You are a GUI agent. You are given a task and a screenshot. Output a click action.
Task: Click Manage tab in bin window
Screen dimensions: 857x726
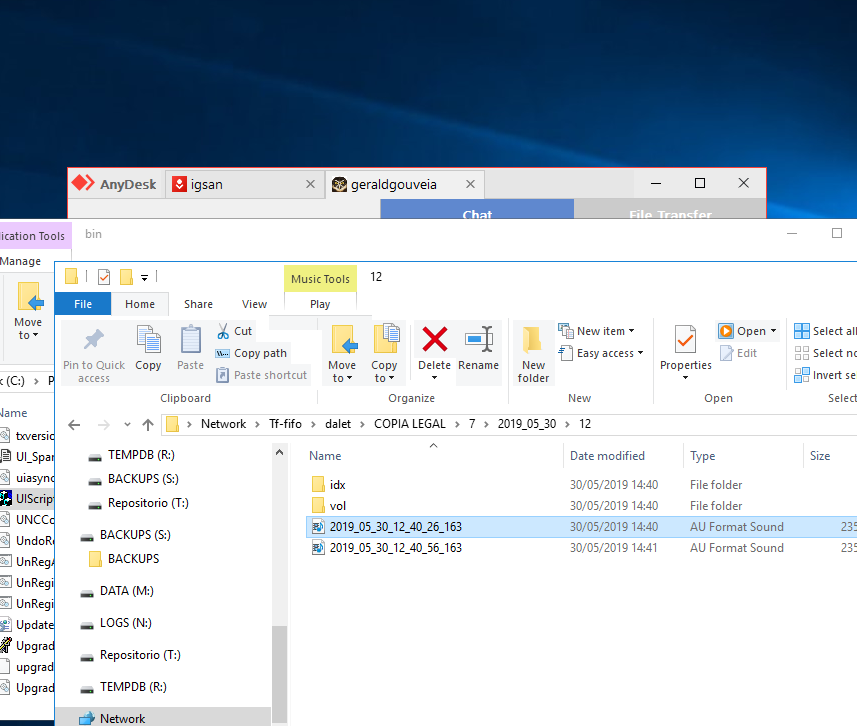pos(21,261)
